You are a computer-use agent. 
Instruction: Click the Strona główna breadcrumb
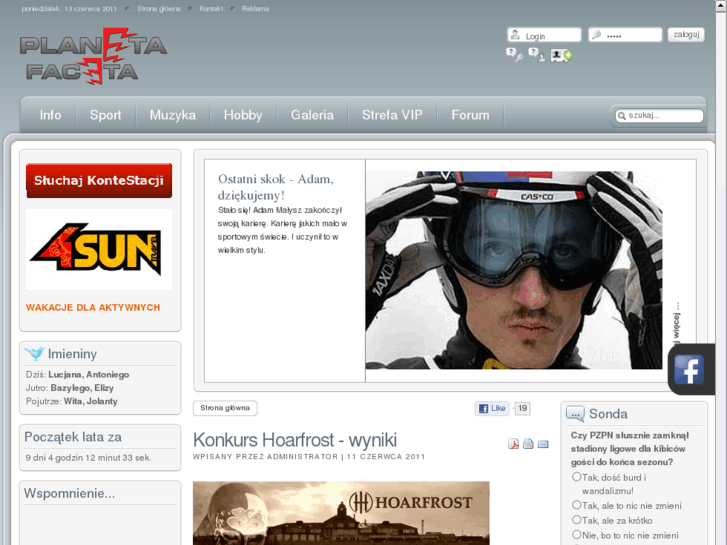tap(225, 408)
